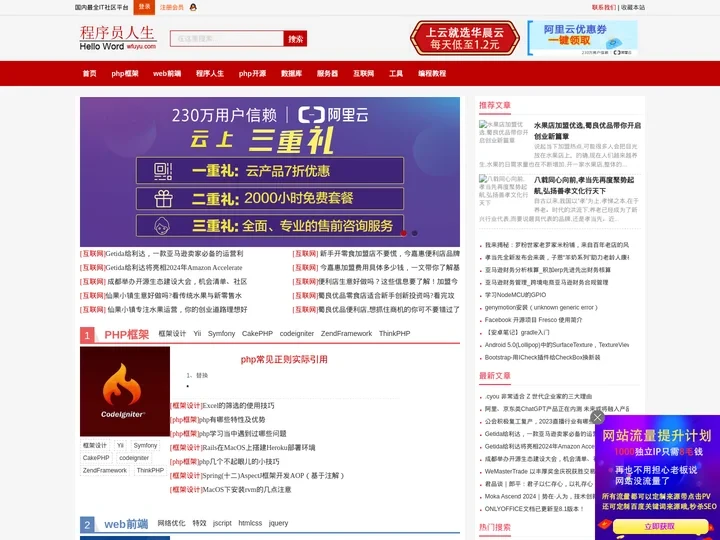Screen dimensions: 720x540
Task: Open the 注册会员 link
Action: (172, 7)
